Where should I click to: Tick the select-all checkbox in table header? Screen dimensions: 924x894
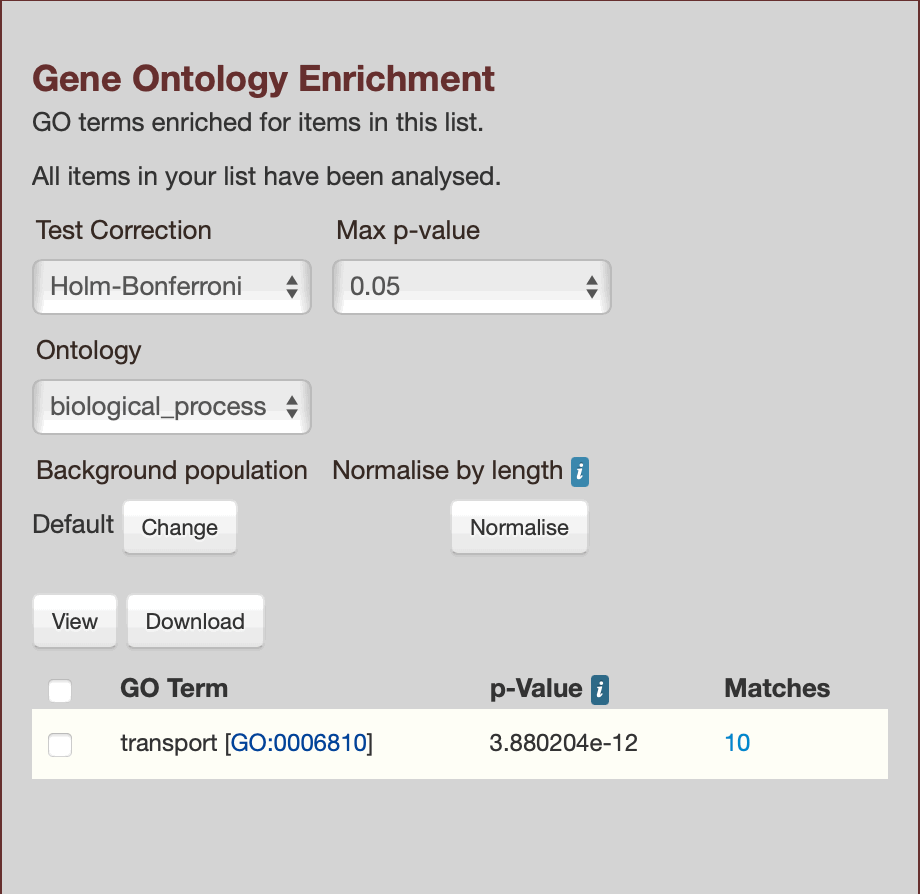[60, 690]
